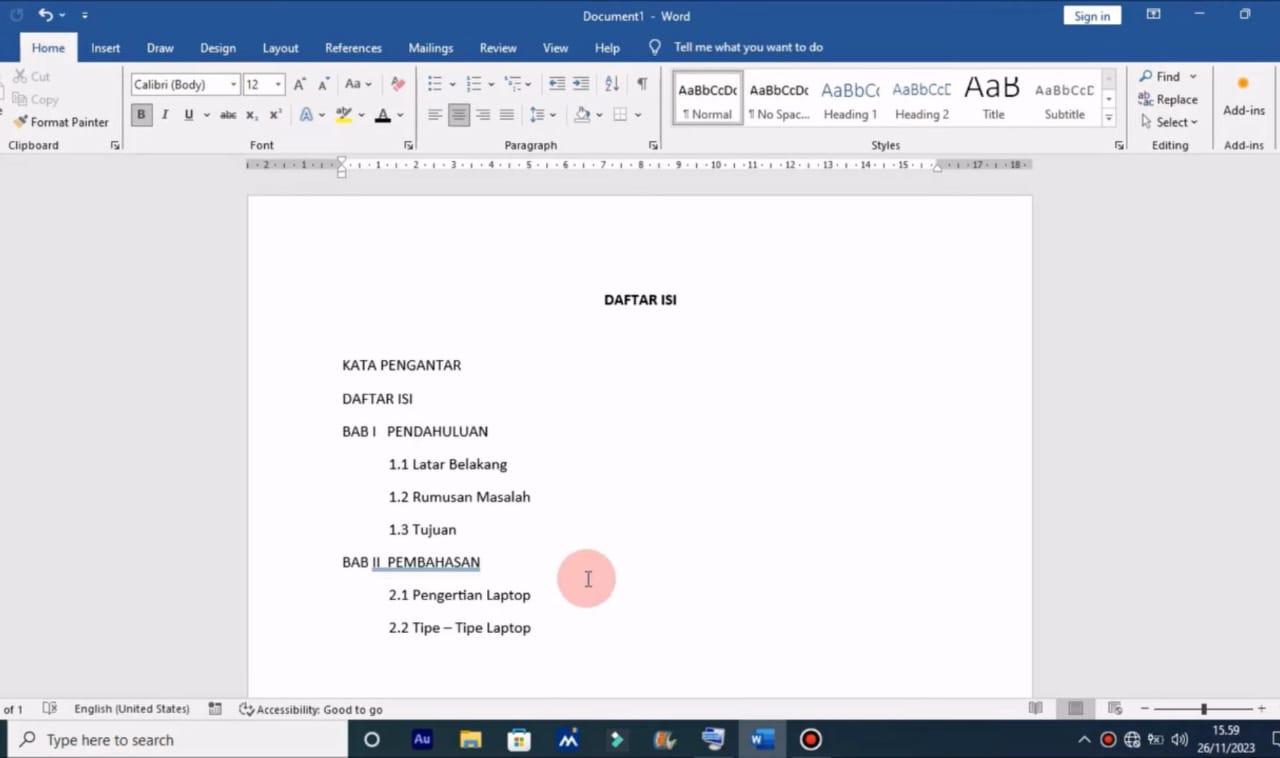
Task: Toggle Italic formatting
Action: point(165,115)
